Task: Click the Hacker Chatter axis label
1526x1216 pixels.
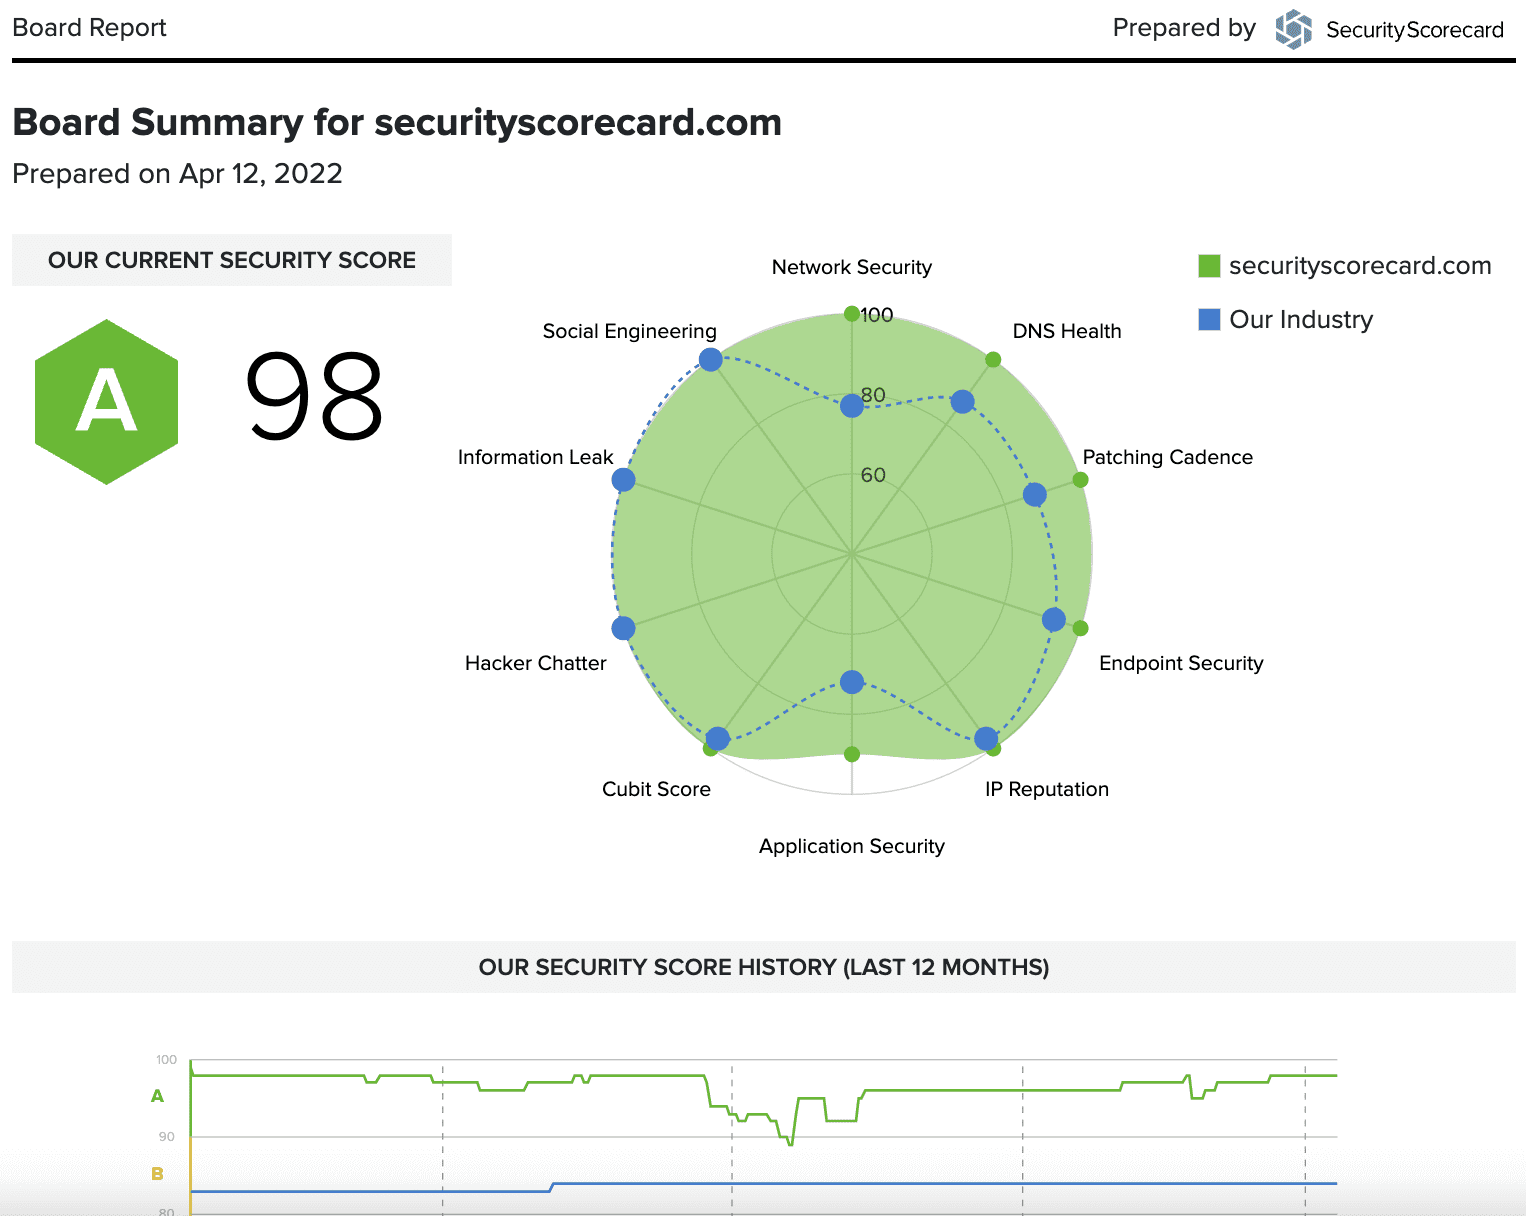Action: [536, 663]
